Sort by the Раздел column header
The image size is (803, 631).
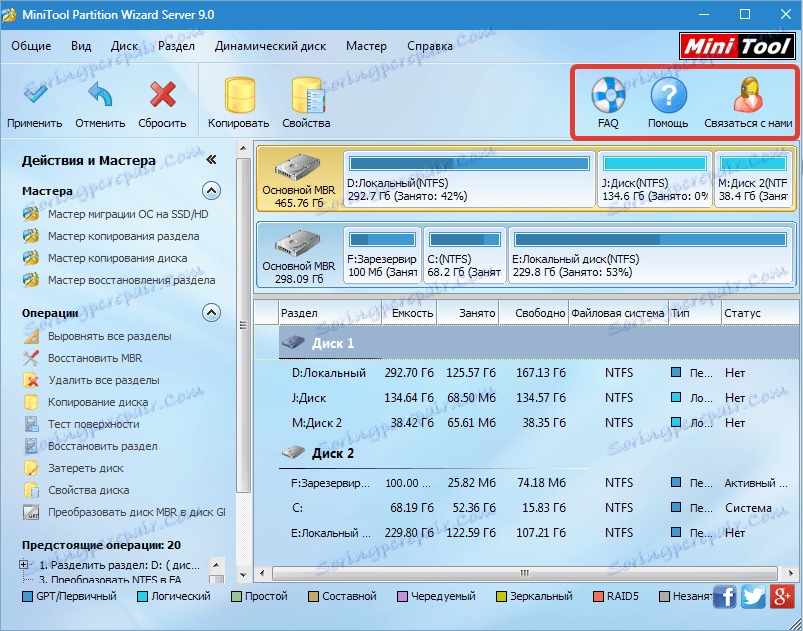(330, 313)
